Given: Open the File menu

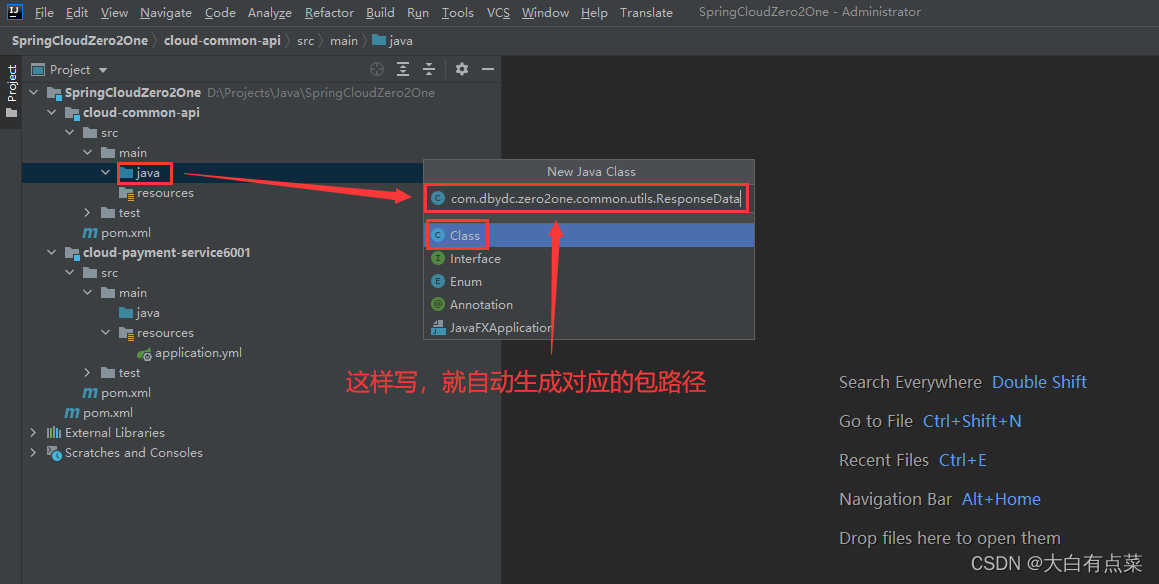Looking at the screenshot, I should [x=44, y=13].
